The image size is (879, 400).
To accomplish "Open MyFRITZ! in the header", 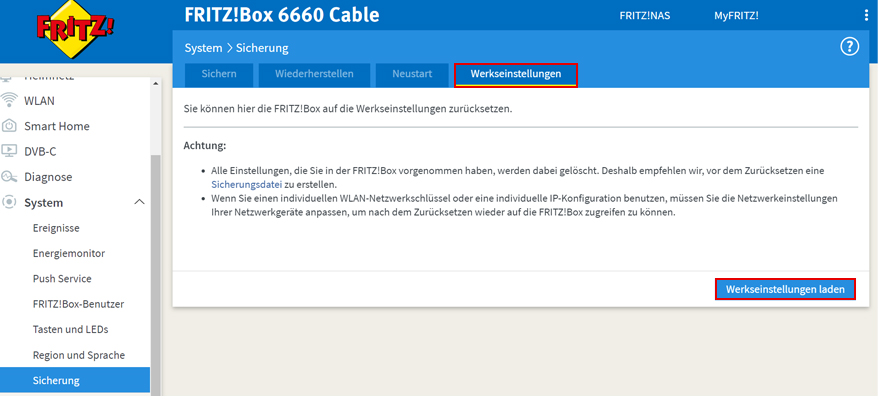I will click(x=736, y=16).
